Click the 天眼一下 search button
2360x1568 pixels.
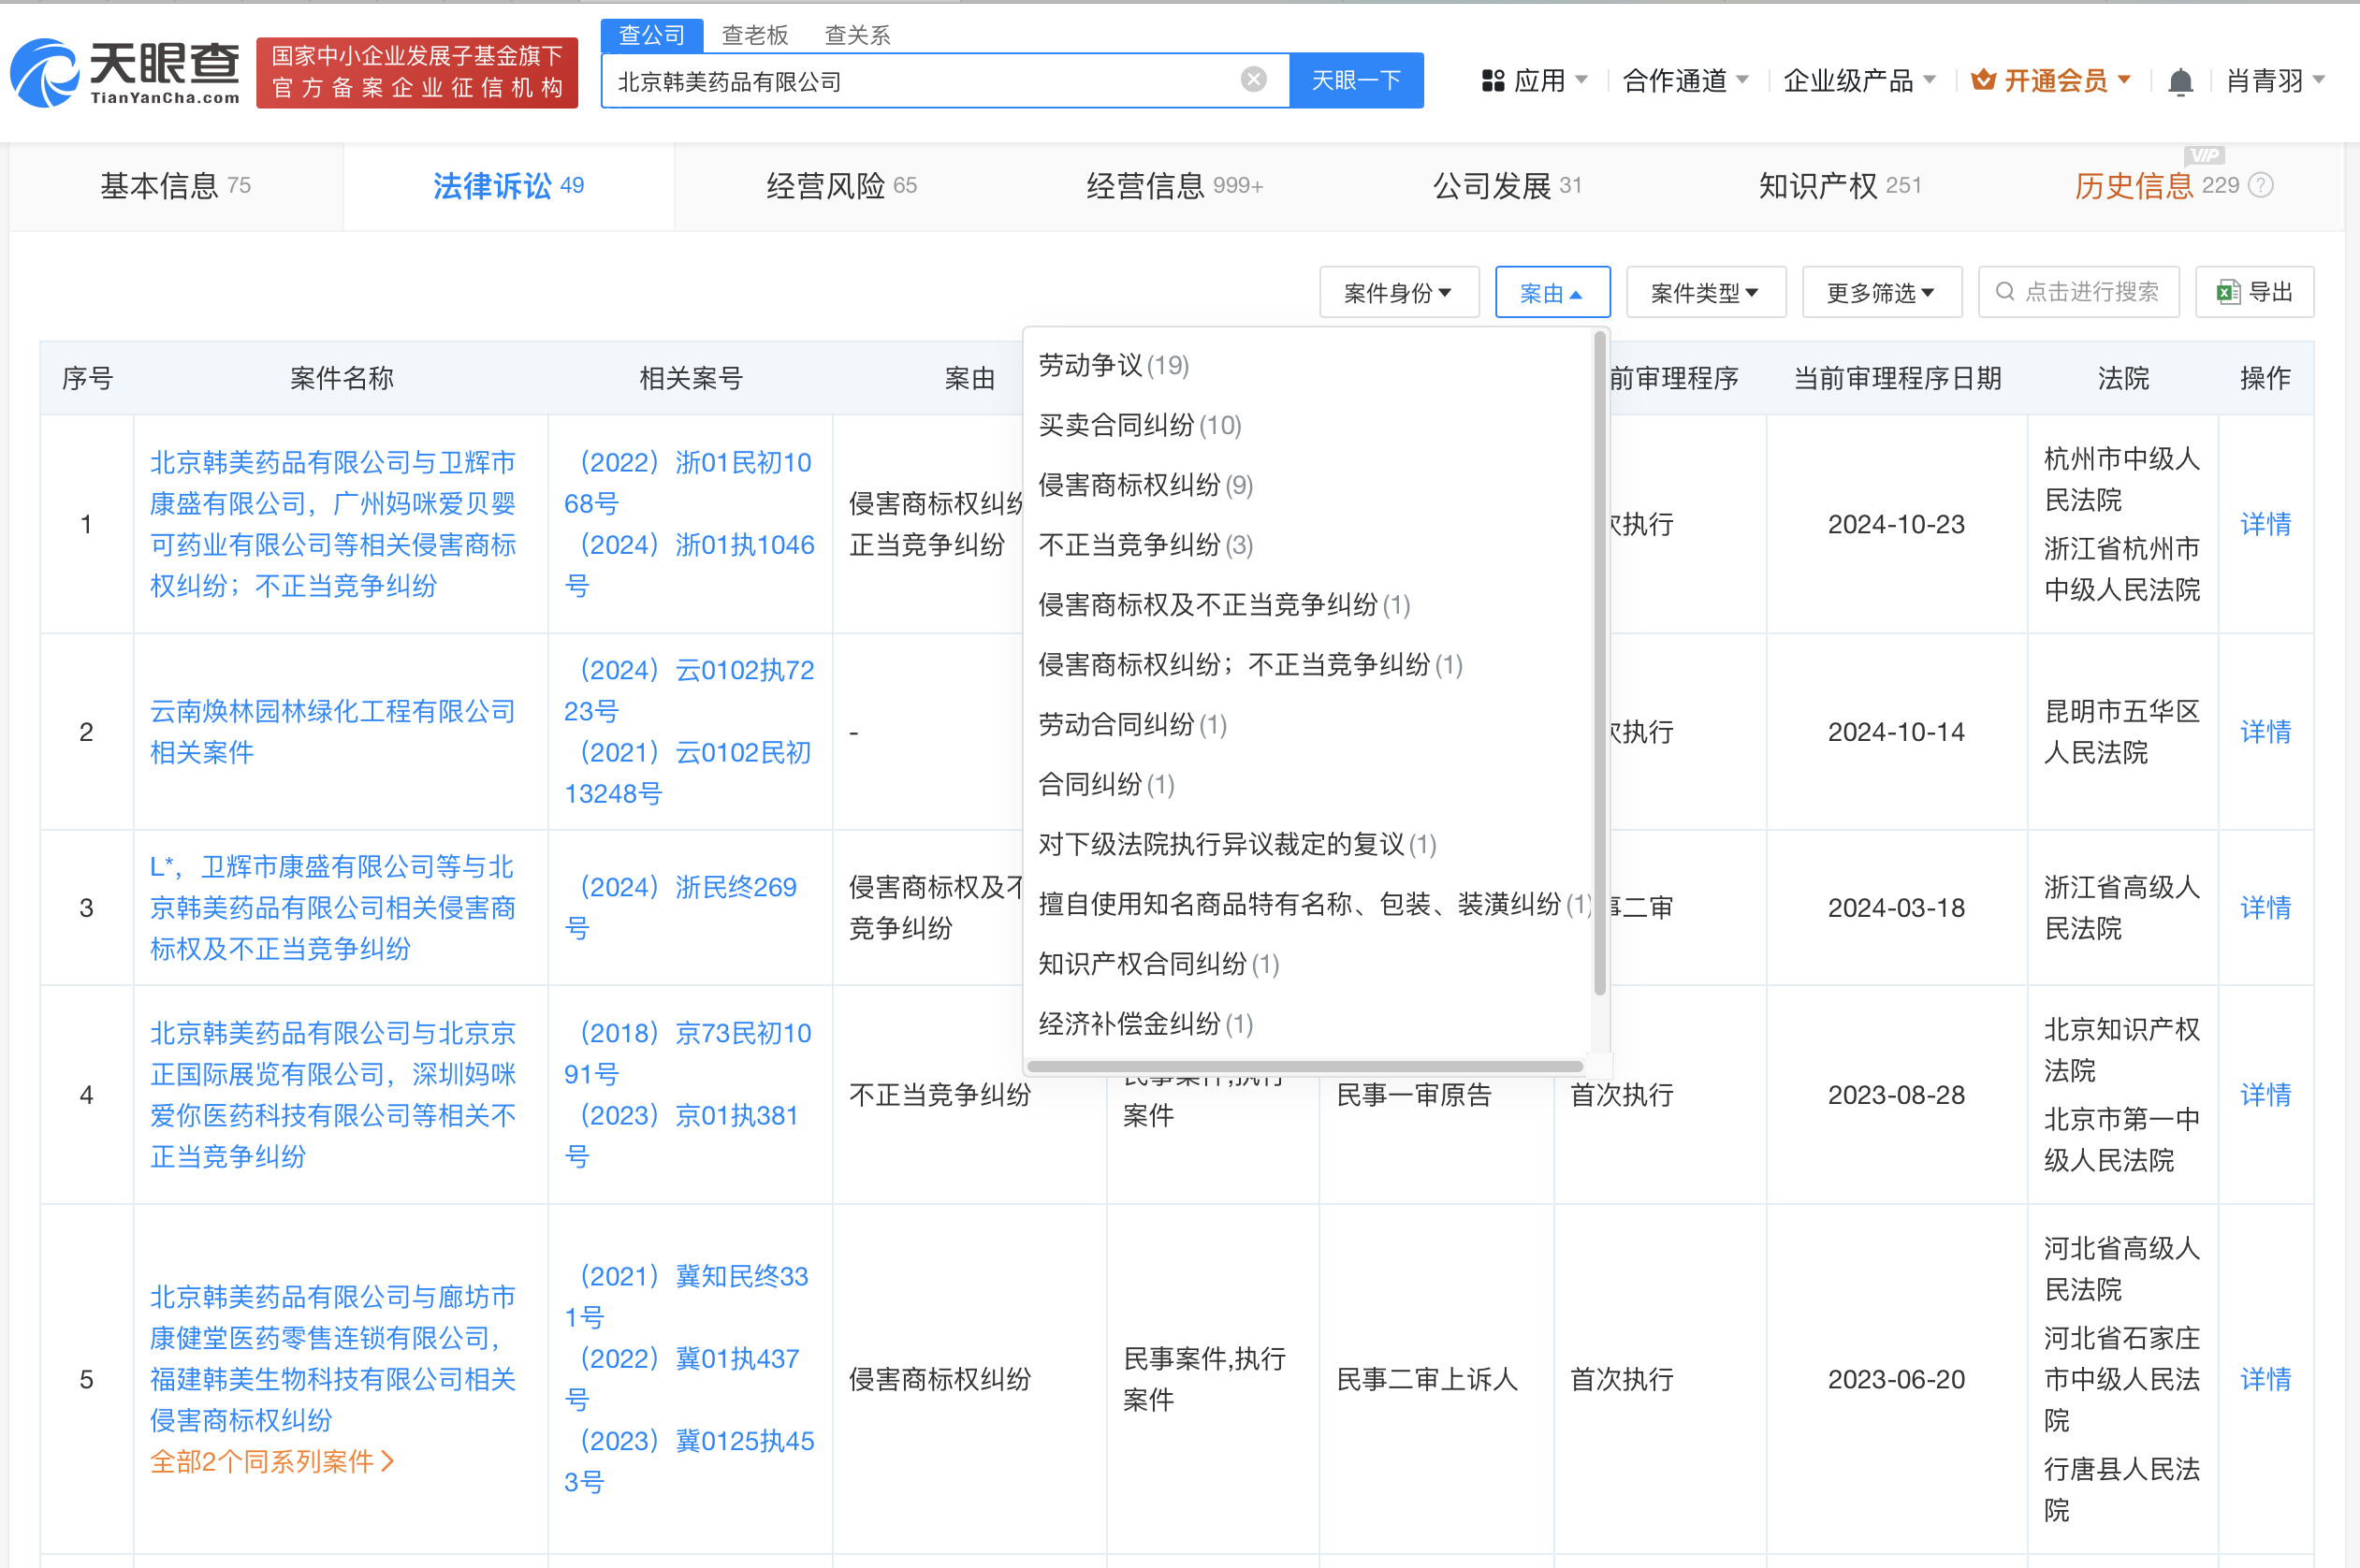[x=1356, y=80]
